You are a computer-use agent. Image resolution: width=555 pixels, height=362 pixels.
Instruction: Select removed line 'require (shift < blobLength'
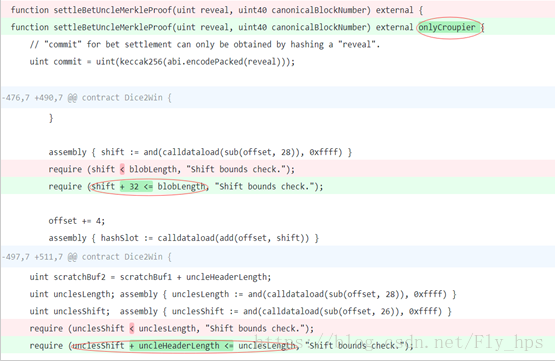278,169
